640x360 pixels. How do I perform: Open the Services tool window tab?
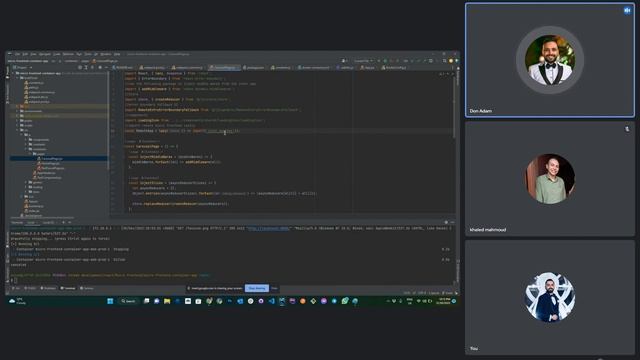87,288
